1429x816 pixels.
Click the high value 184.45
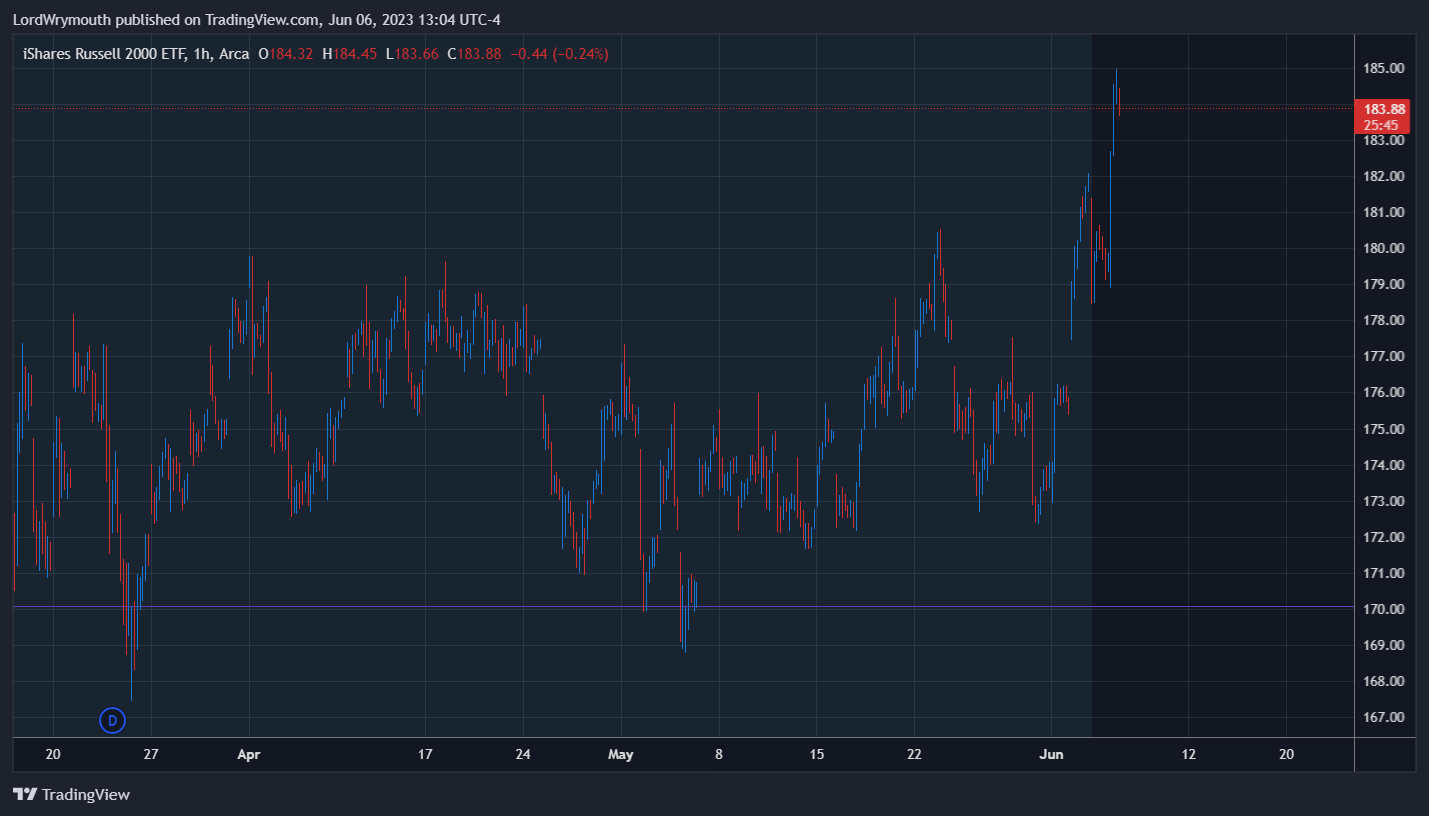coord(355,54)
